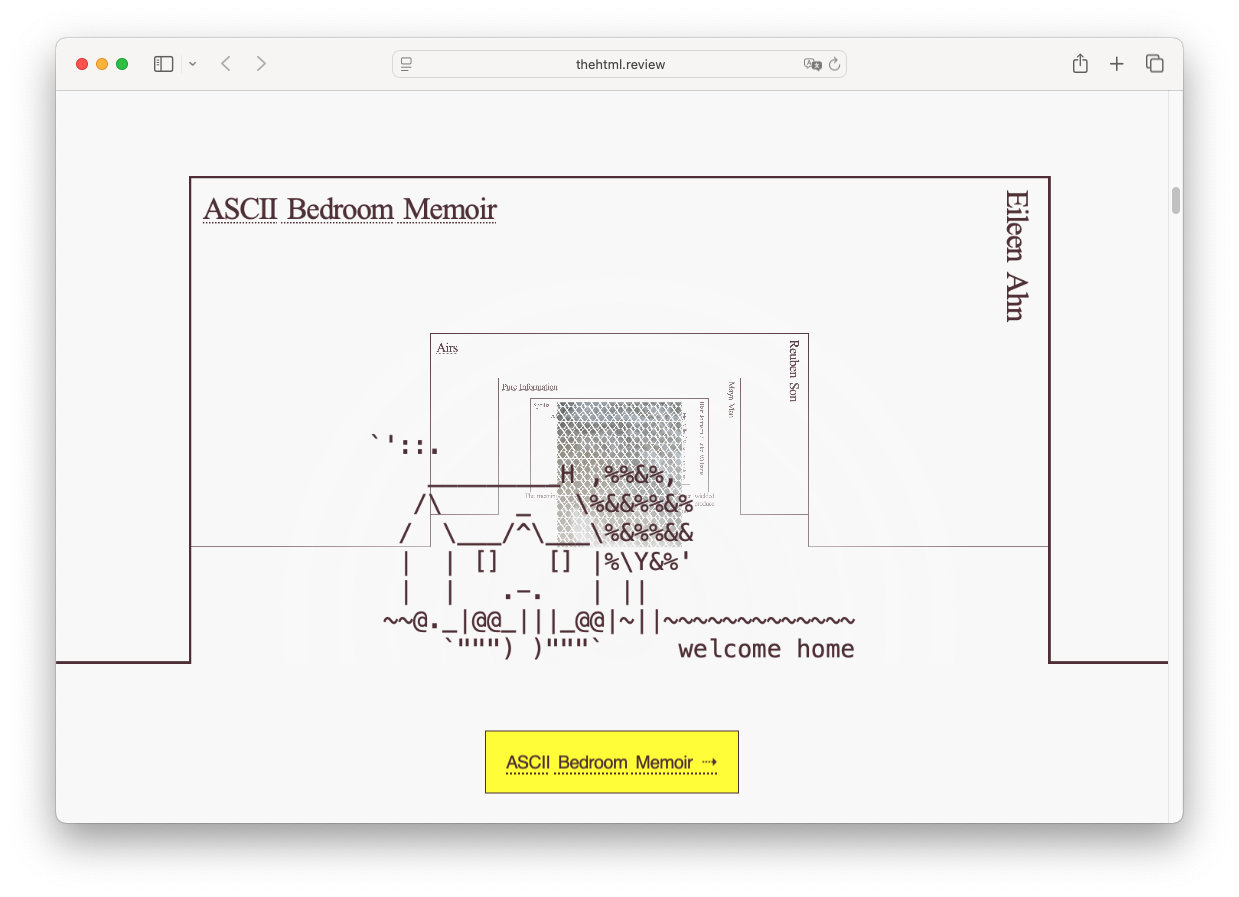Open the Share menu
The image size is (1239, 897).
pyautogui.click(x=1080, y=64)
